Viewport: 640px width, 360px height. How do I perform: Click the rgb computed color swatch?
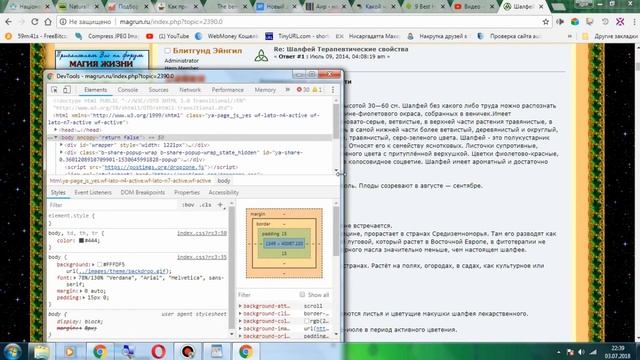click(x=306, y=321)
